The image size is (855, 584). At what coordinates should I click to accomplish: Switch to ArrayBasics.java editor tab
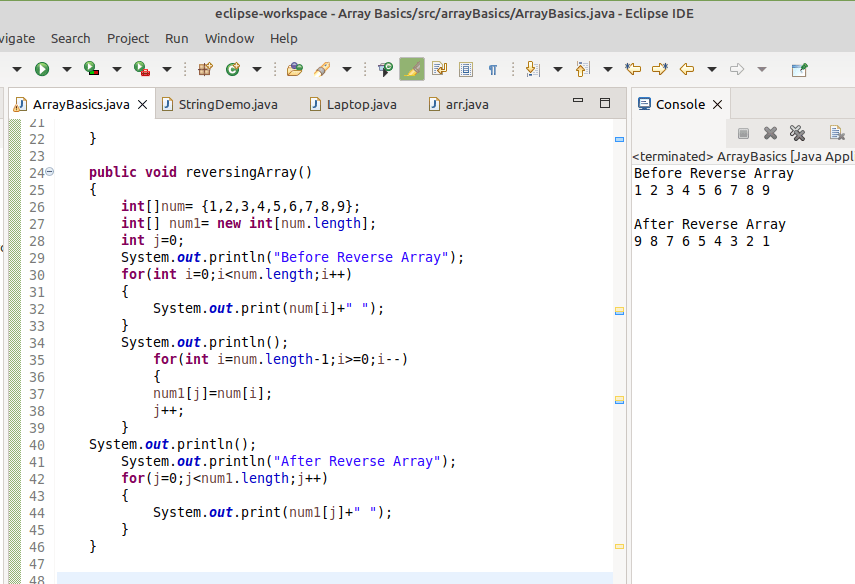(x=81, y=104)
